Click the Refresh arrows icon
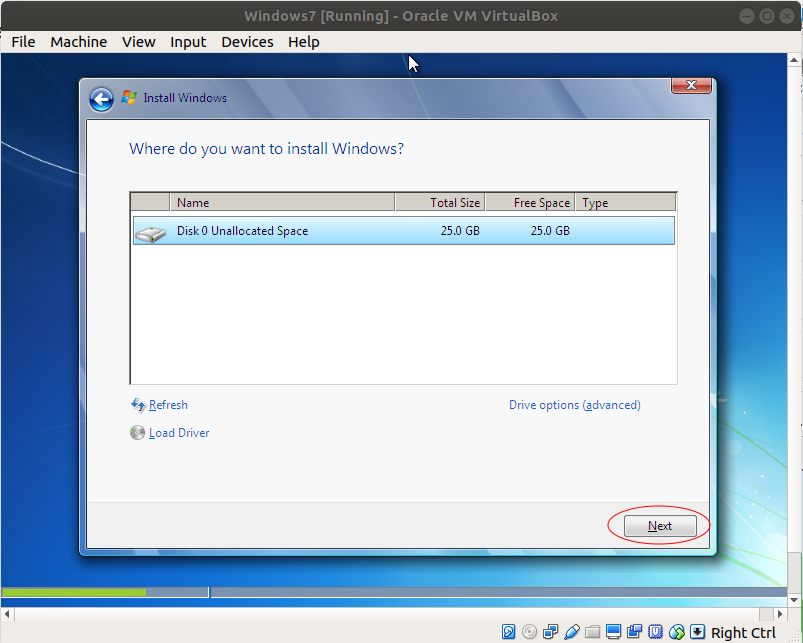803x643 pixels. [138, 405]
